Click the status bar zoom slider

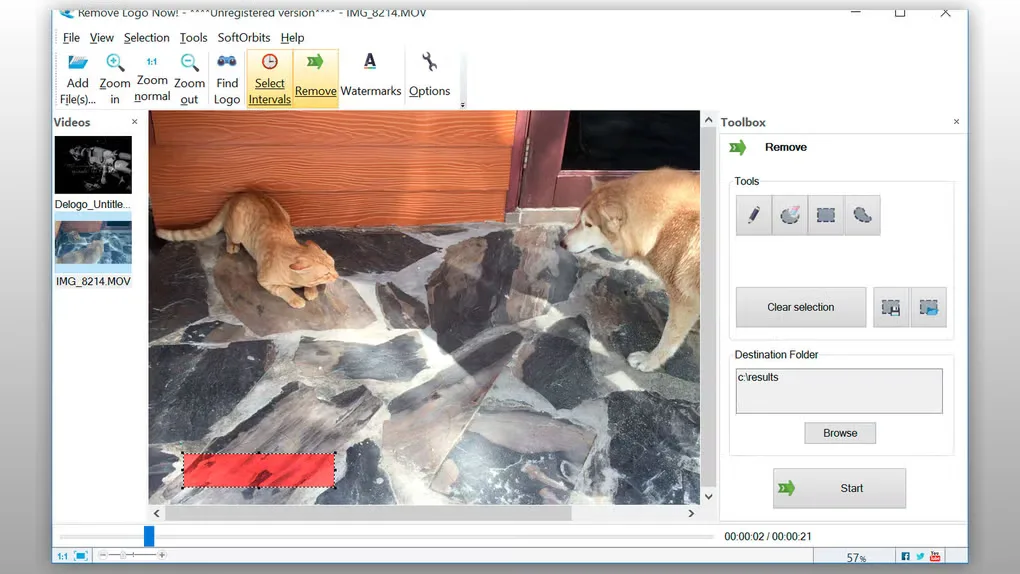pos(122,555)
